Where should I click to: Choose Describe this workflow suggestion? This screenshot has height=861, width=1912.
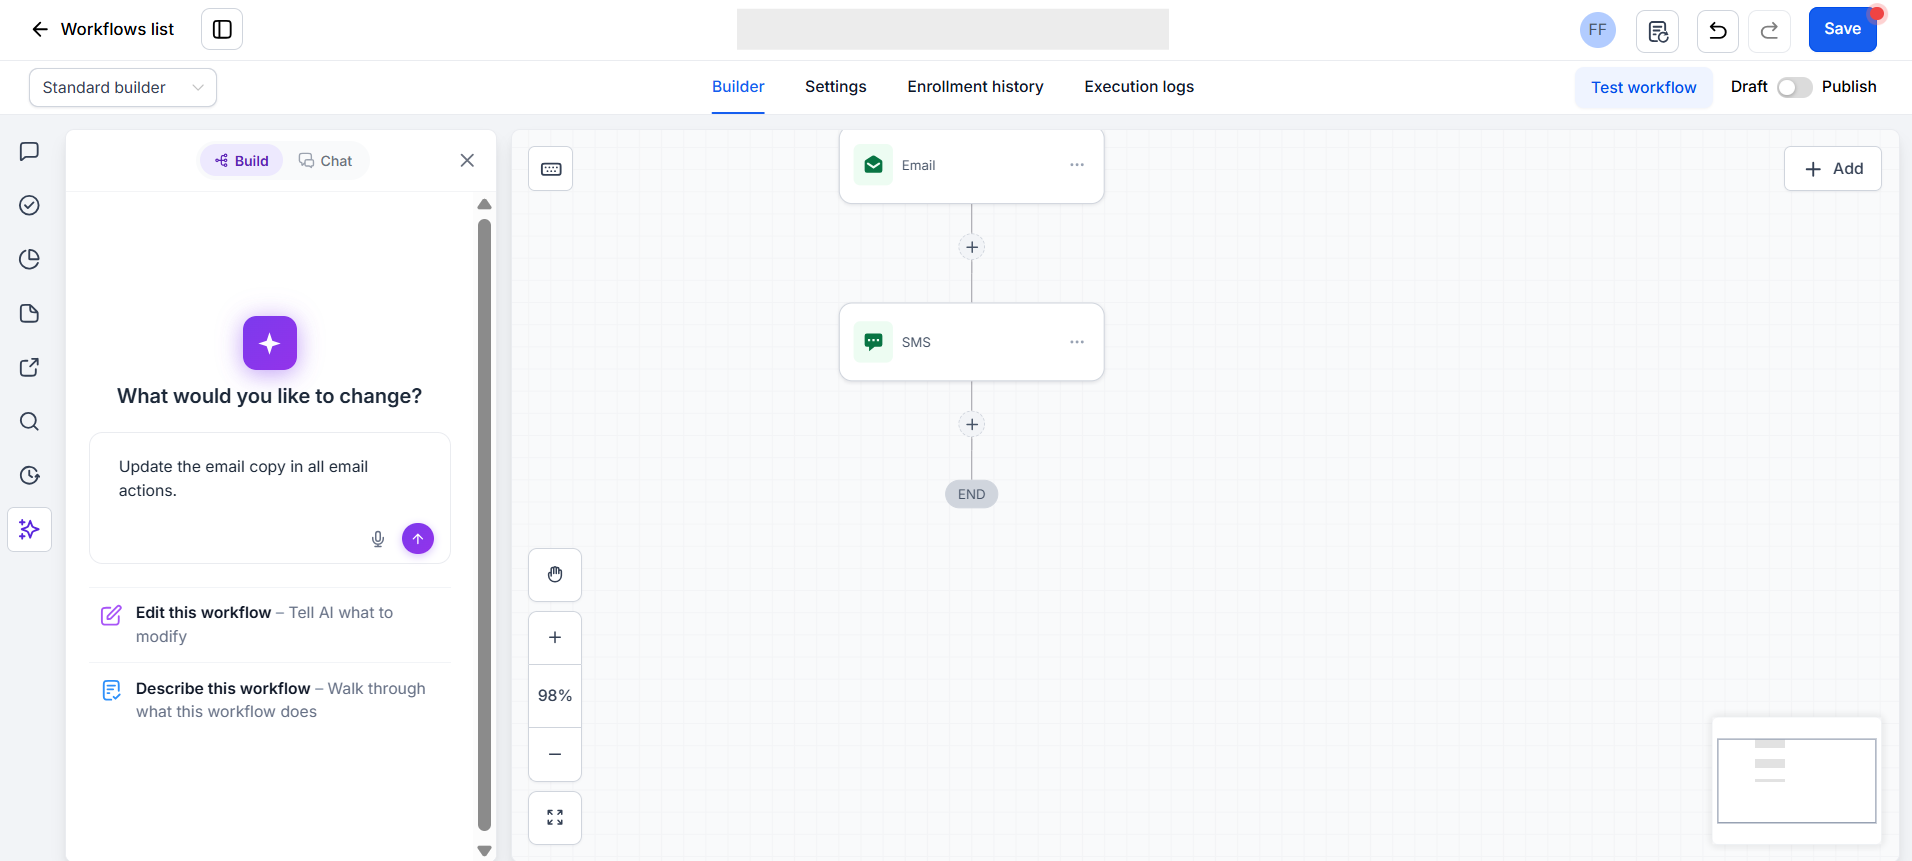270,700
